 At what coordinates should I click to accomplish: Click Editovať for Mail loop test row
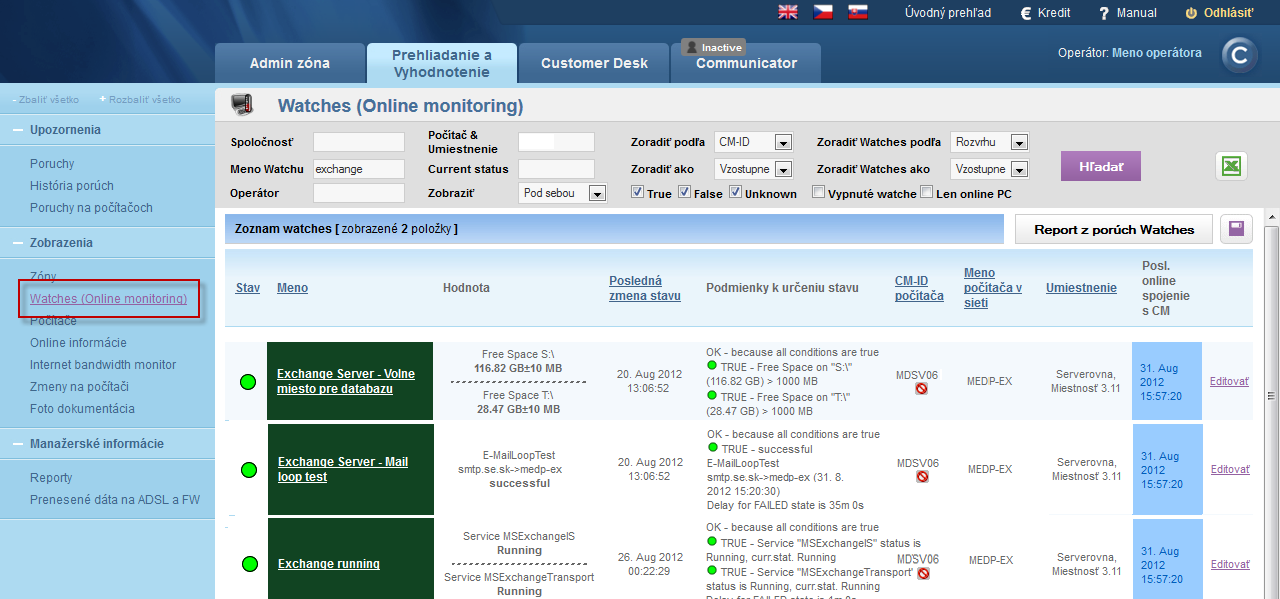[1230, 469]
